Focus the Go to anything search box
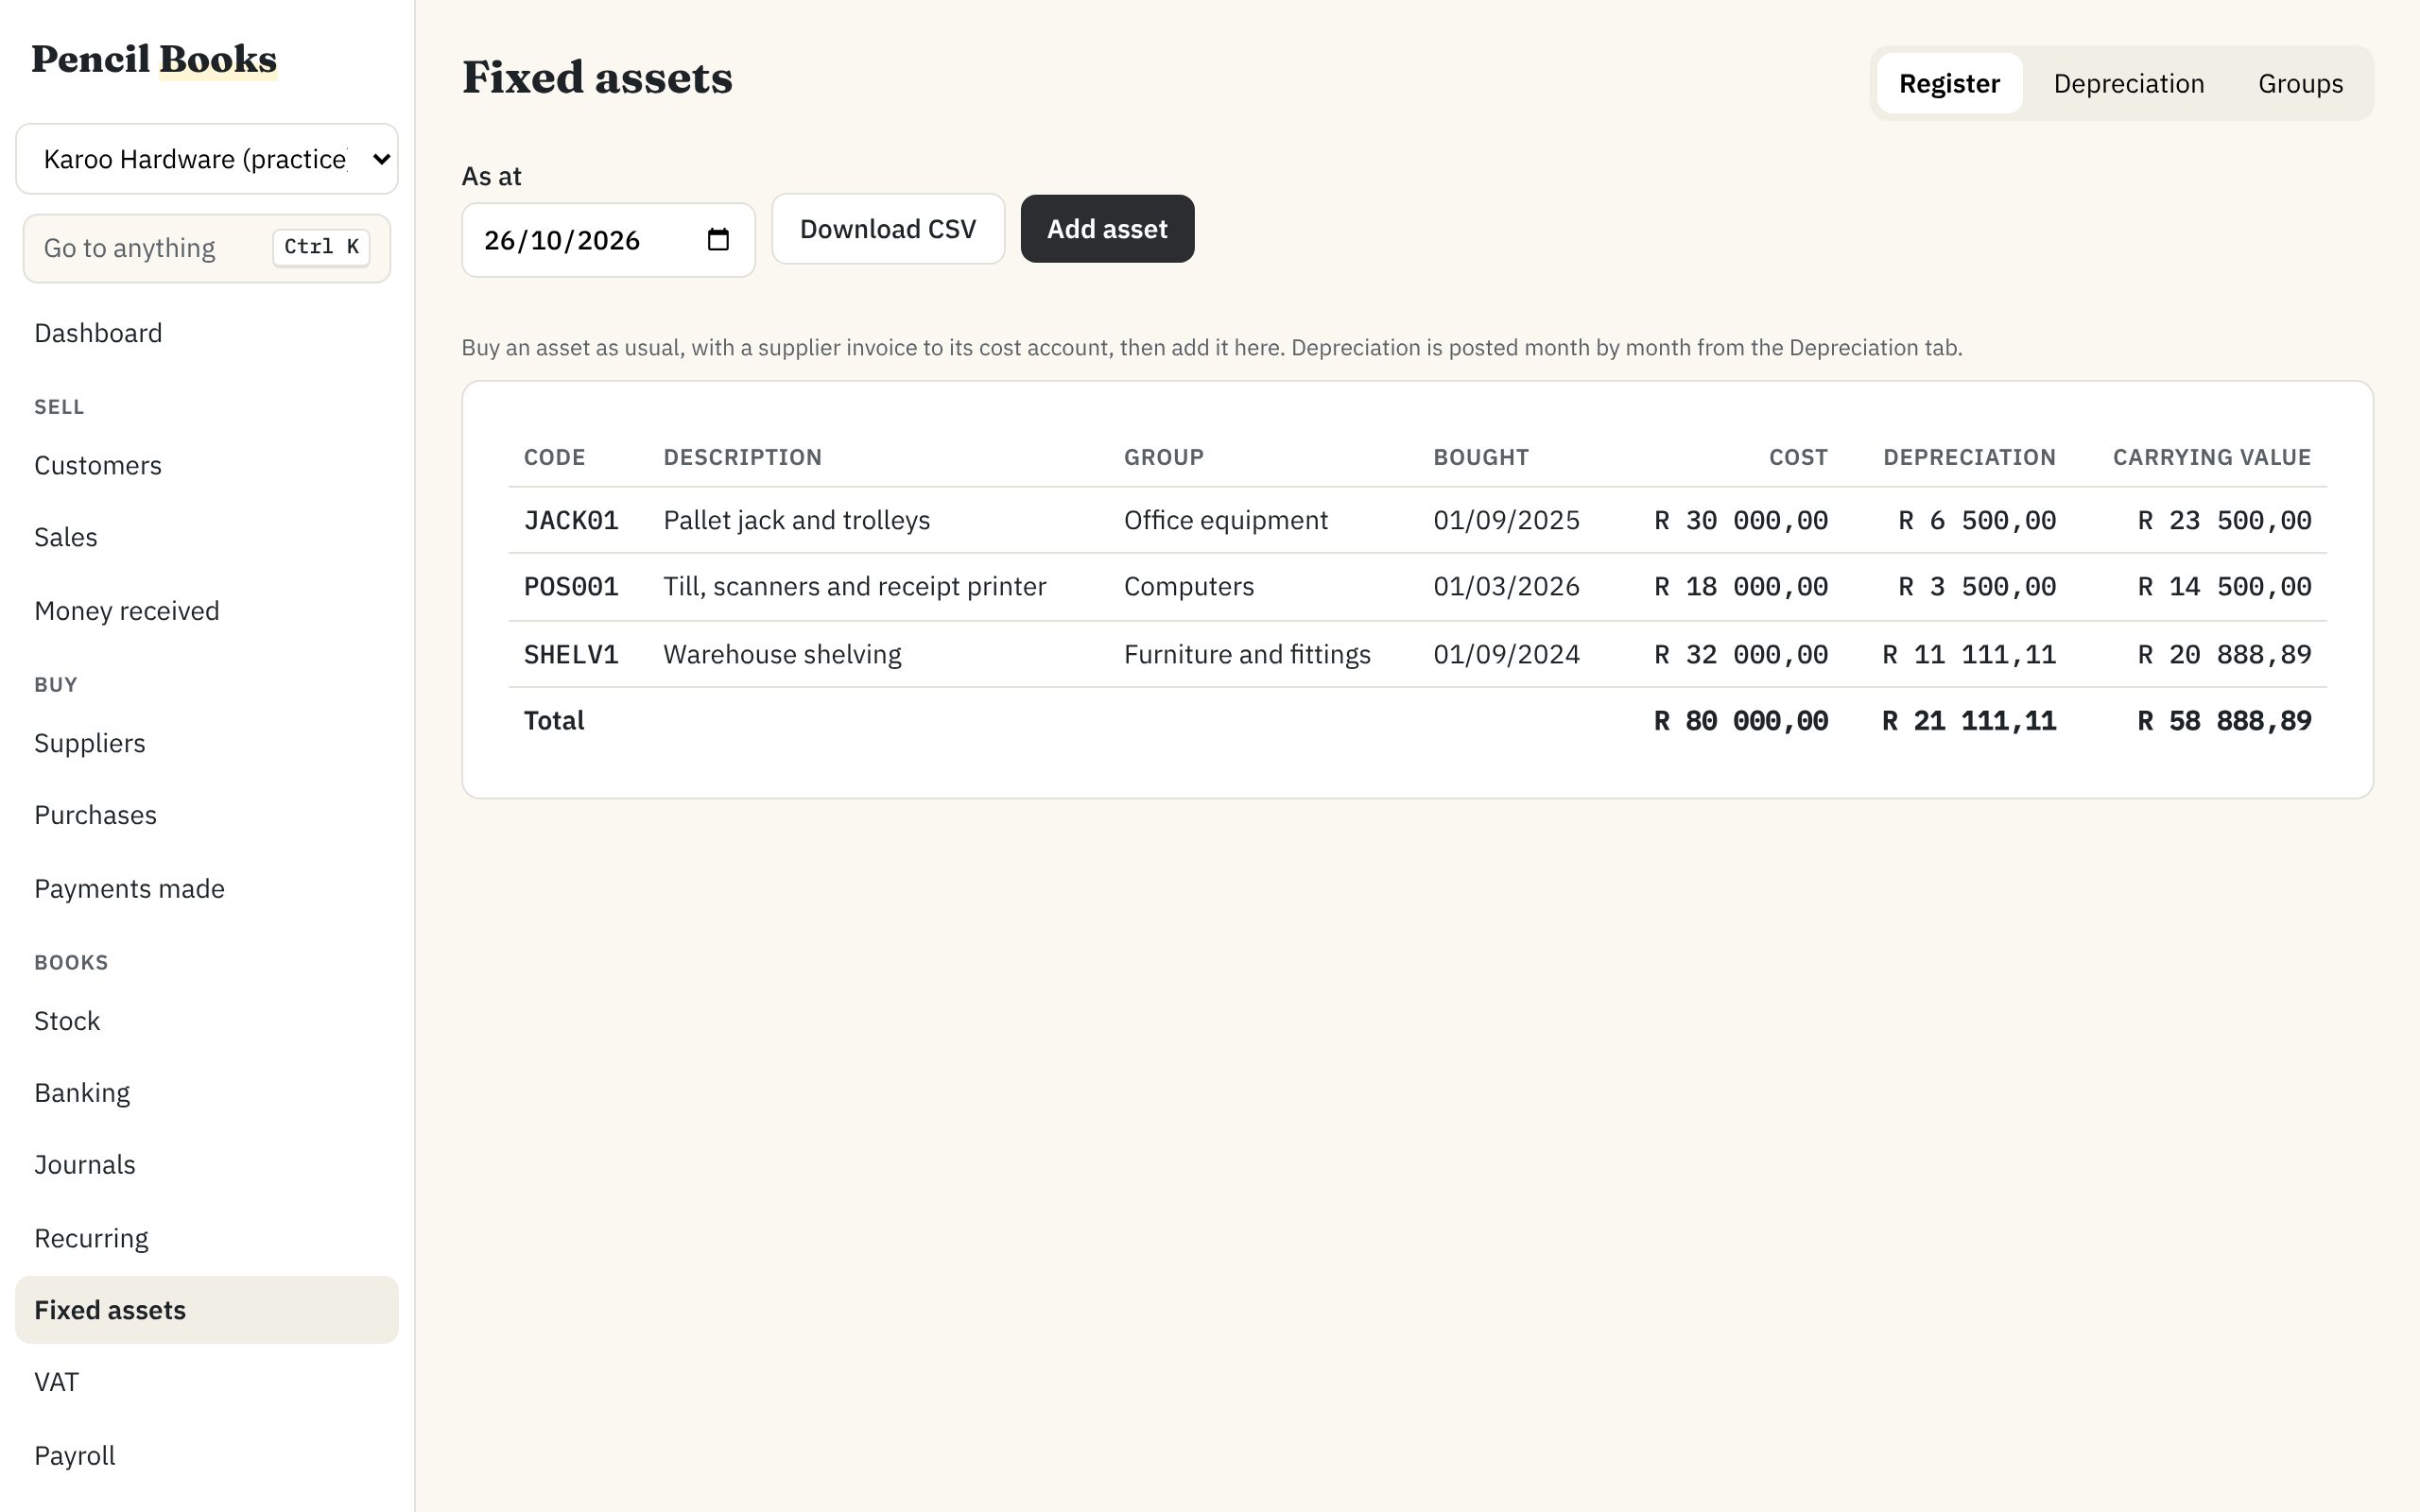 207,248
